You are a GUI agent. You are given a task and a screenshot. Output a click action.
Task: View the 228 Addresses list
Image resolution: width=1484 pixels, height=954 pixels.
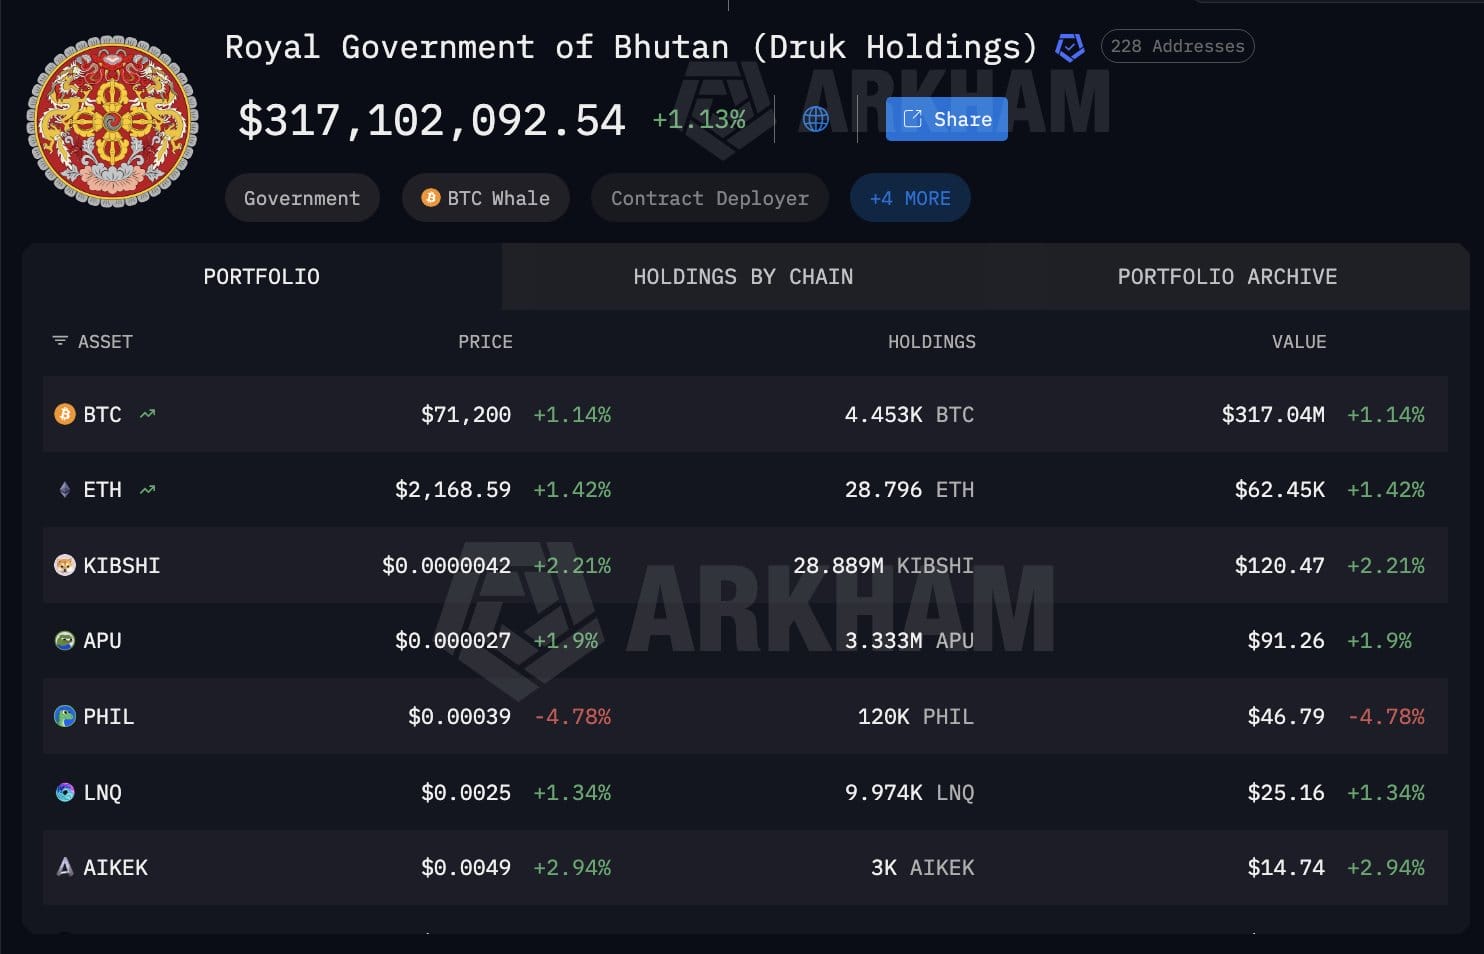1177,46
